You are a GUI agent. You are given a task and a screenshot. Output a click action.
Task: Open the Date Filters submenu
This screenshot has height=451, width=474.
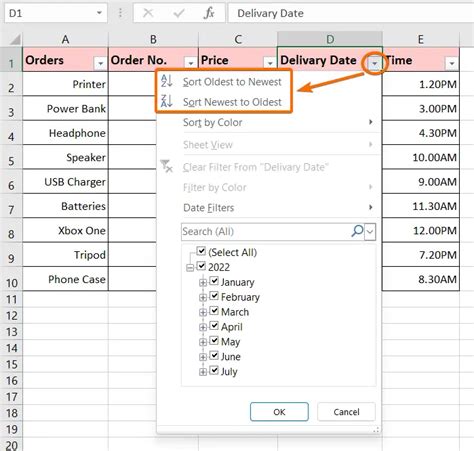pyautogui.click(x=268, y=208)
